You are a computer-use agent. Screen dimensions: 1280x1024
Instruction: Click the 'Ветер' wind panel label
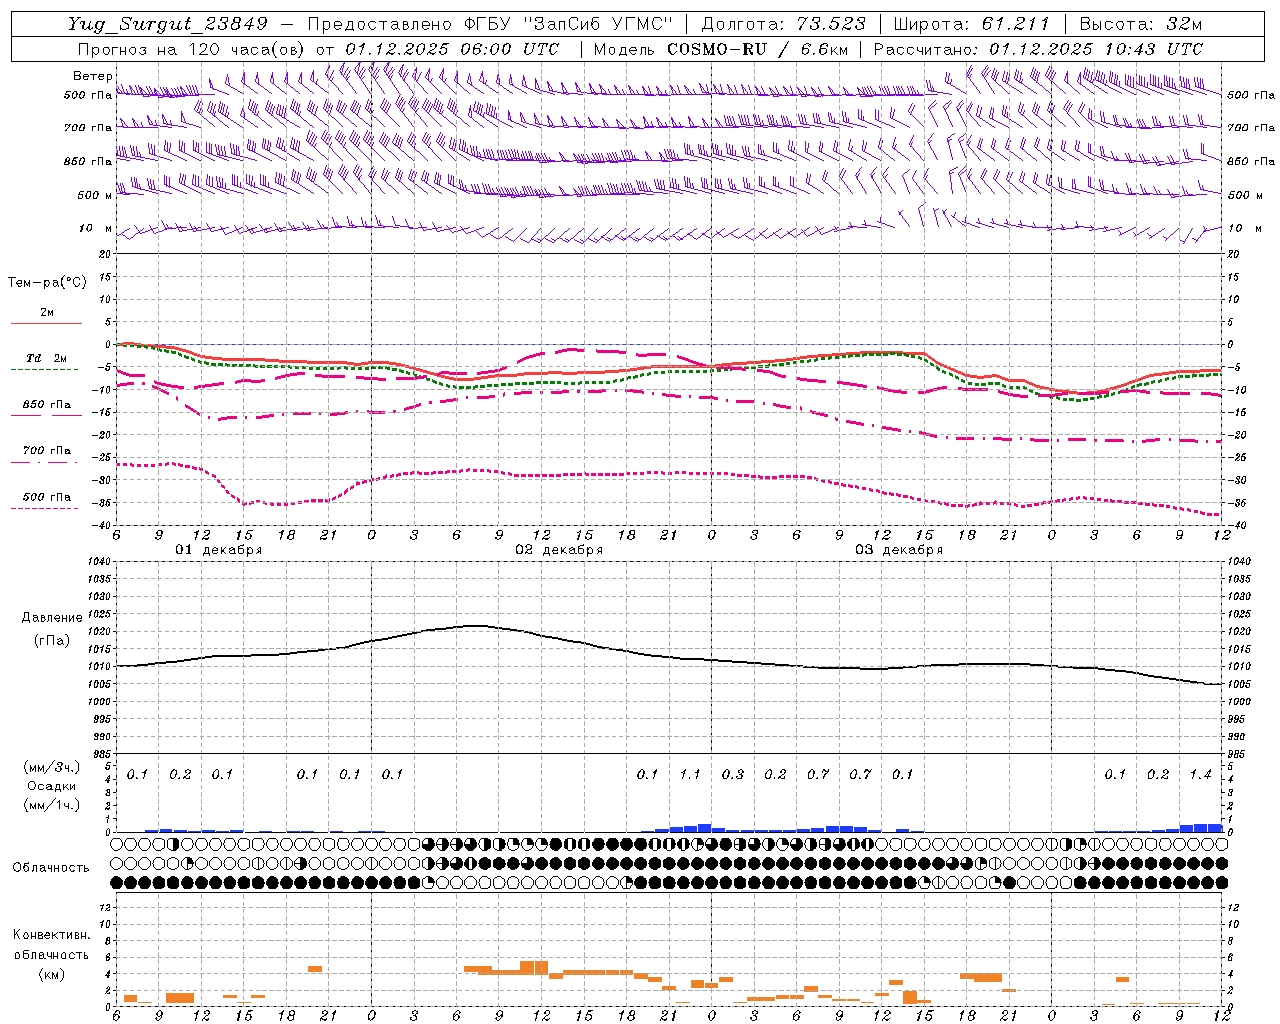click(x=92, y=76)
